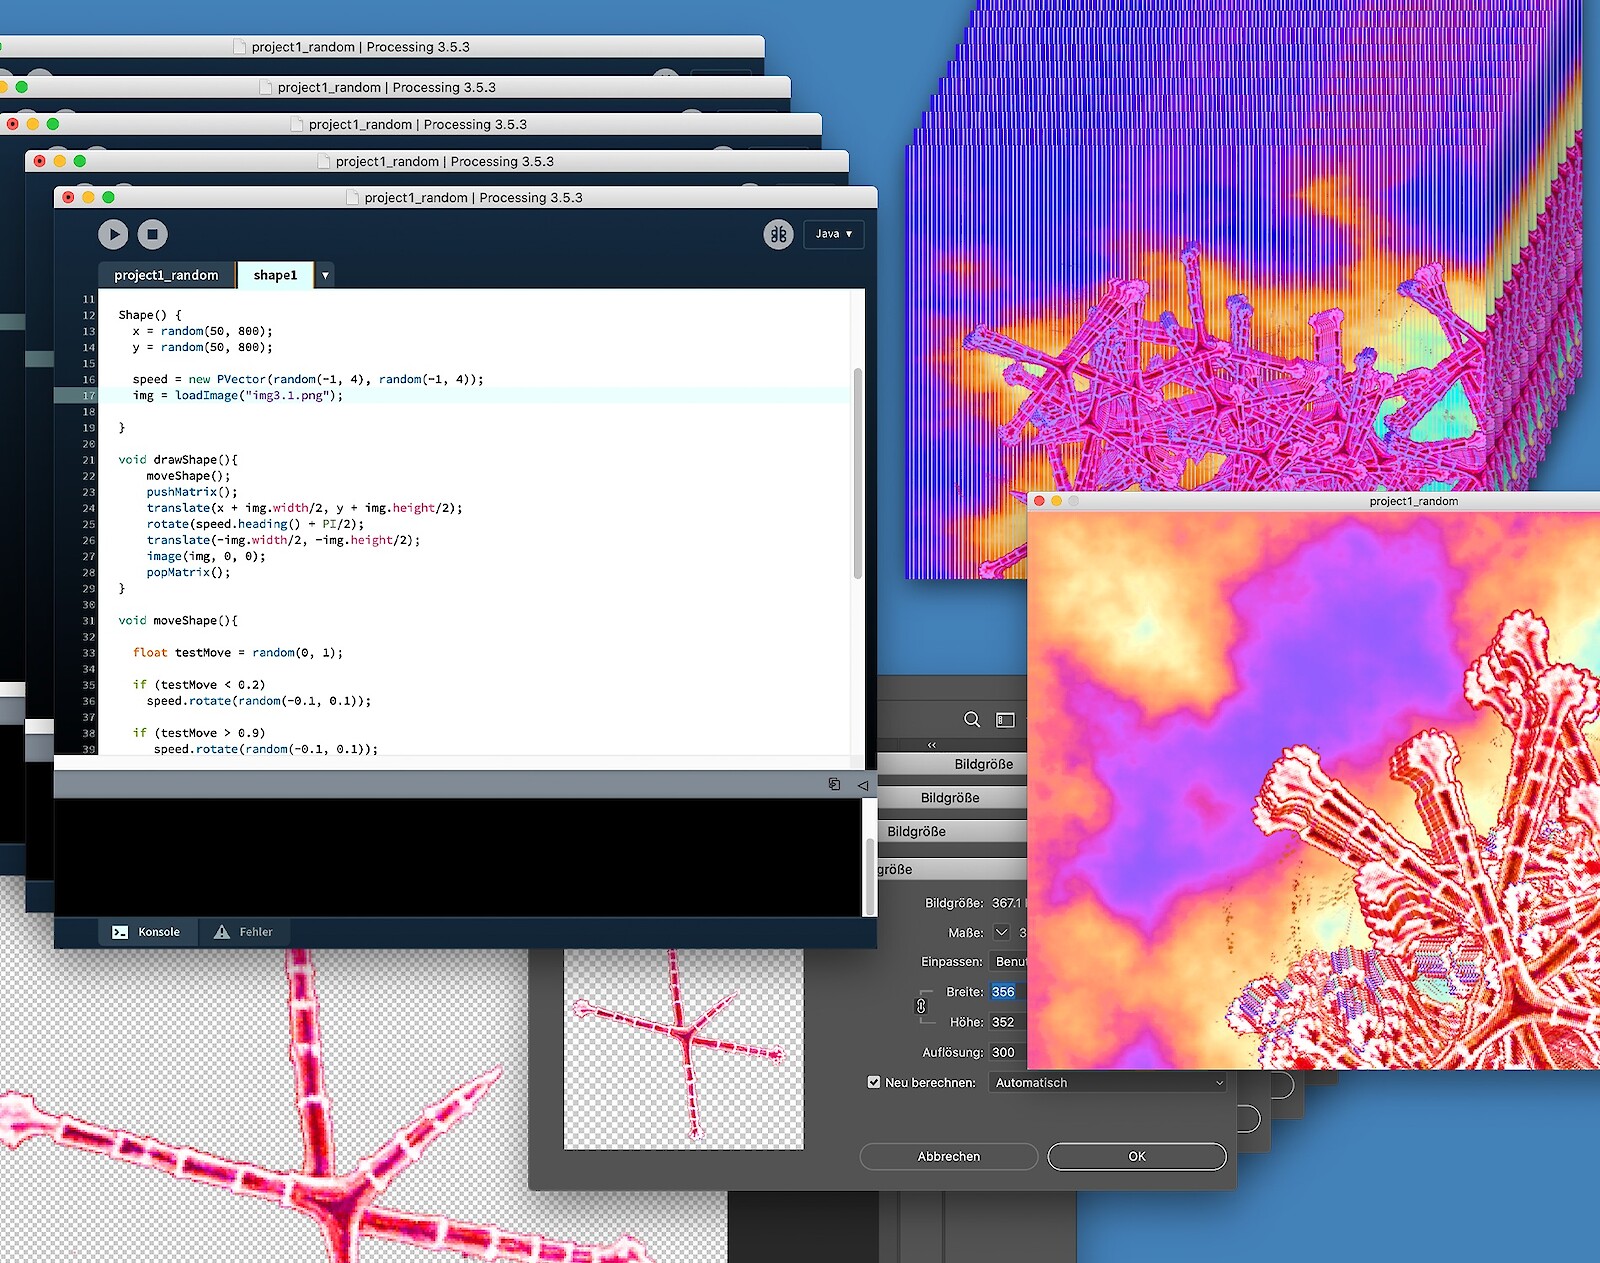Click the triangle collapse icon above console

click(x=862, y=785)
